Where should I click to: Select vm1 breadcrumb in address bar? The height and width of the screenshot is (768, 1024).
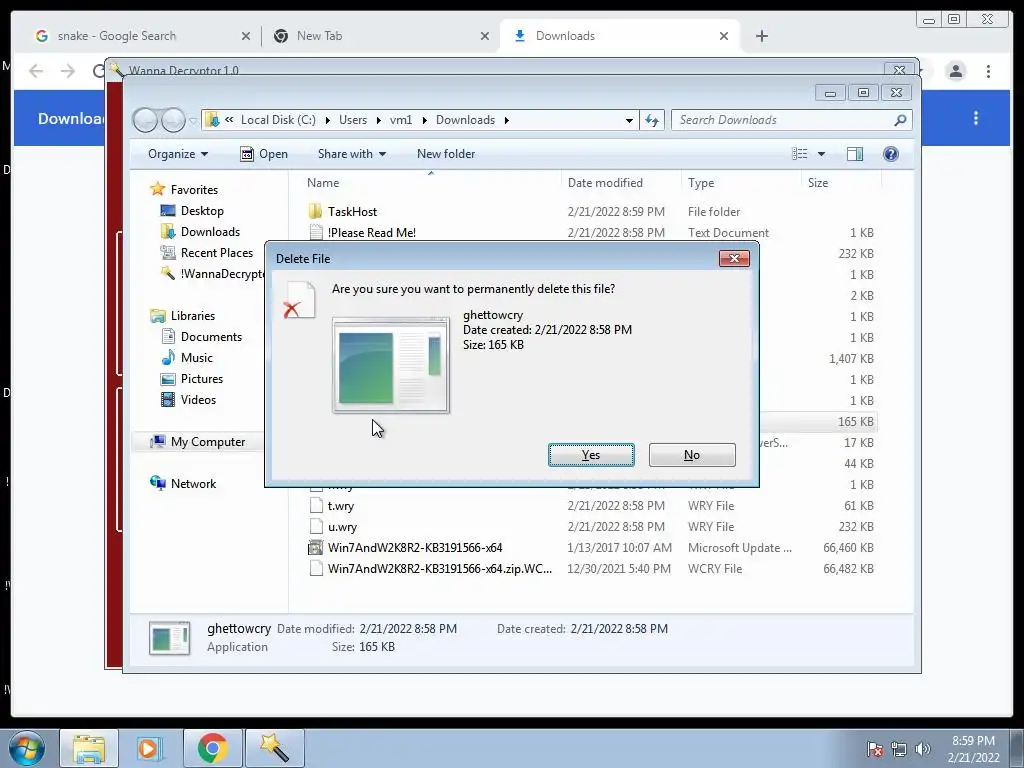click(x=401, y=120)
